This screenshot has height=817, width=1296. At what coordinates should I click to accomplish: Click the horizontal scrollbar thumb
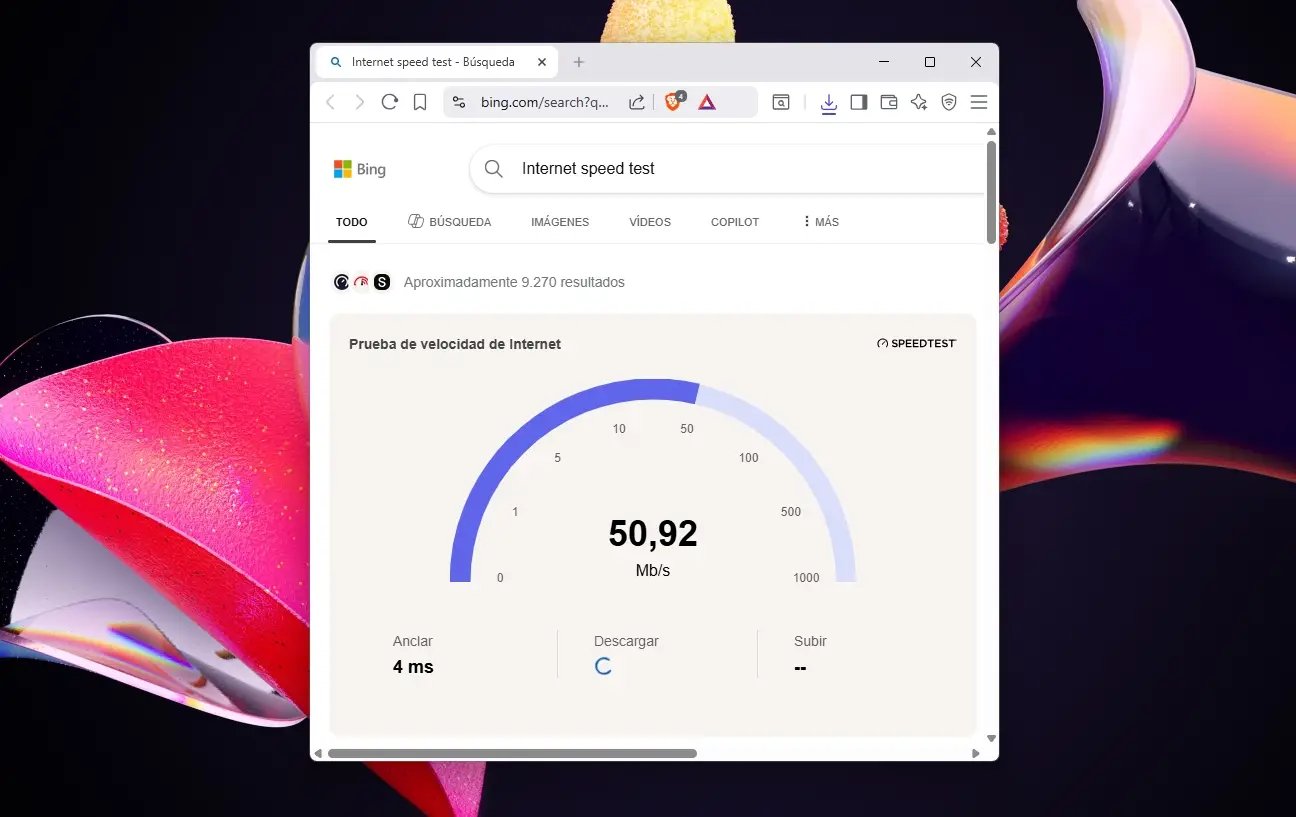click(x=512, y=753)
